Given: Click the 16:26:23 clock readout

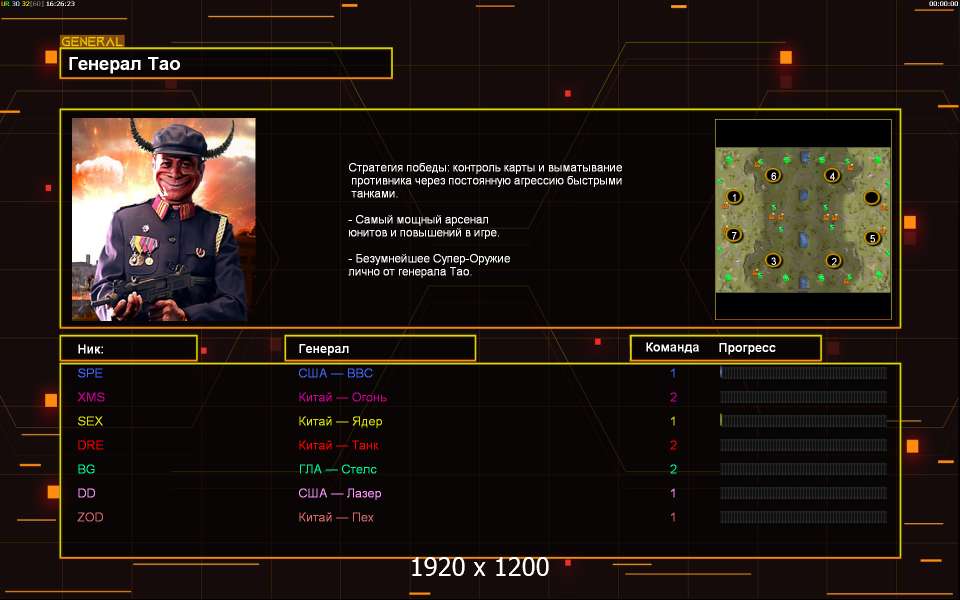Looking at the screenshot, I should [x=60, y=4].
